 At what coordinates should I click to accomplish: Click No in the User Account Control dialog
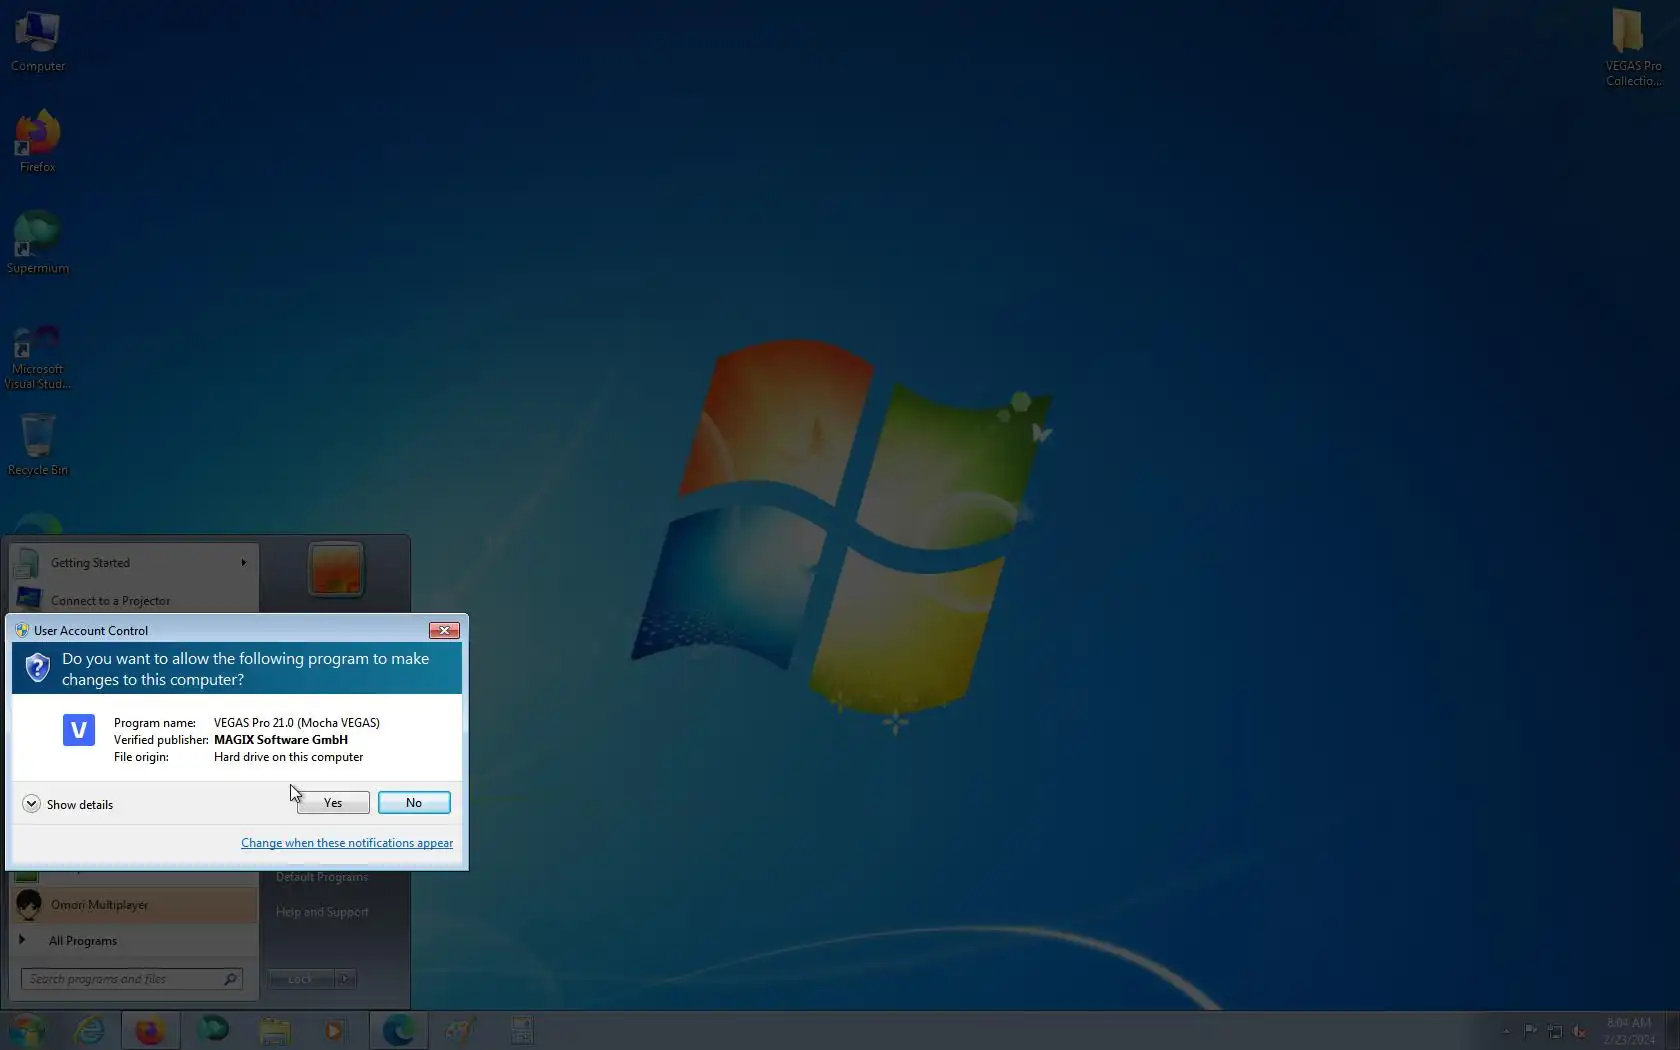click(414, 803)
